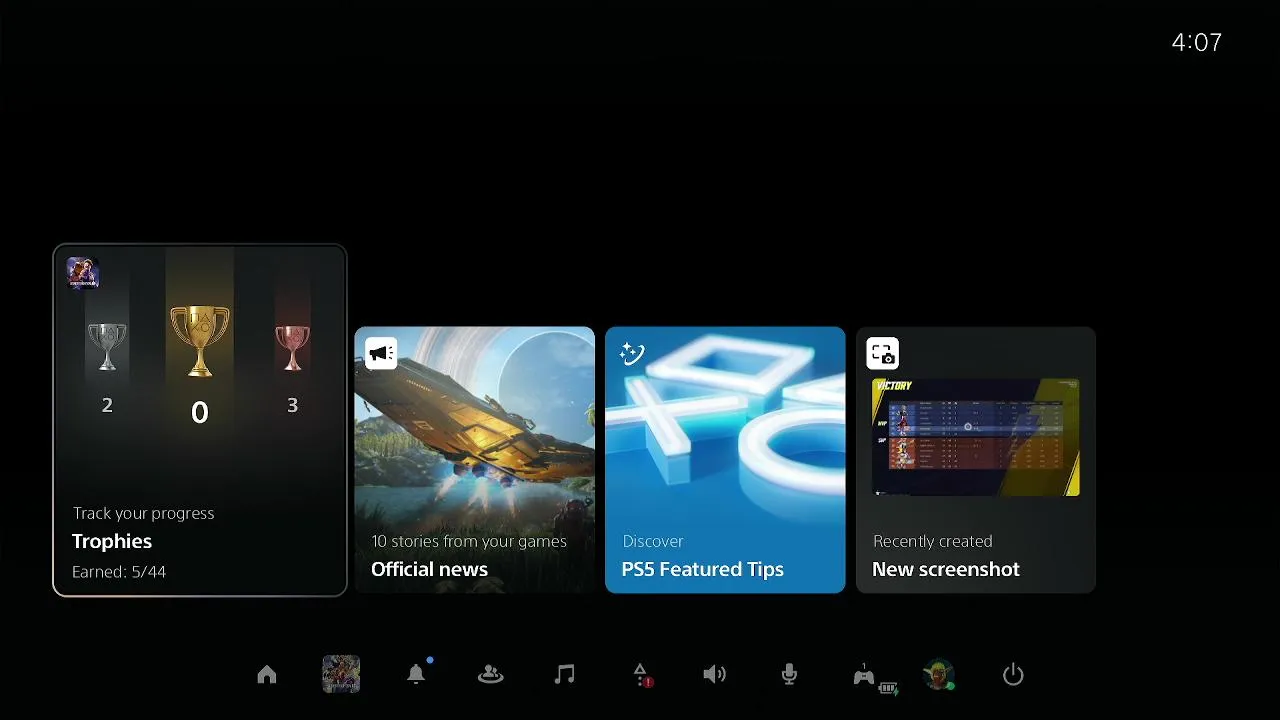
Task: Click the 'Discover' label
Action: pyautogui.click(x=653, y=541)
